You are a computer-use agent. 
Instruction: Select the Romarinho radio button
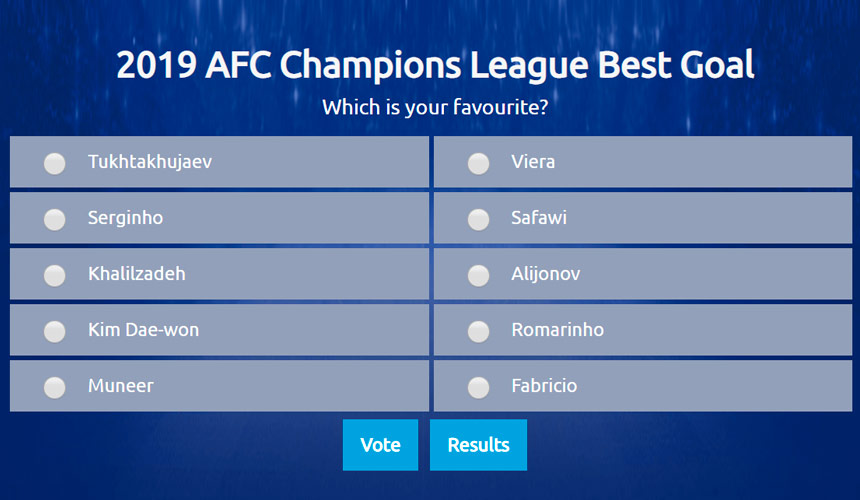[x=479, y=331]
